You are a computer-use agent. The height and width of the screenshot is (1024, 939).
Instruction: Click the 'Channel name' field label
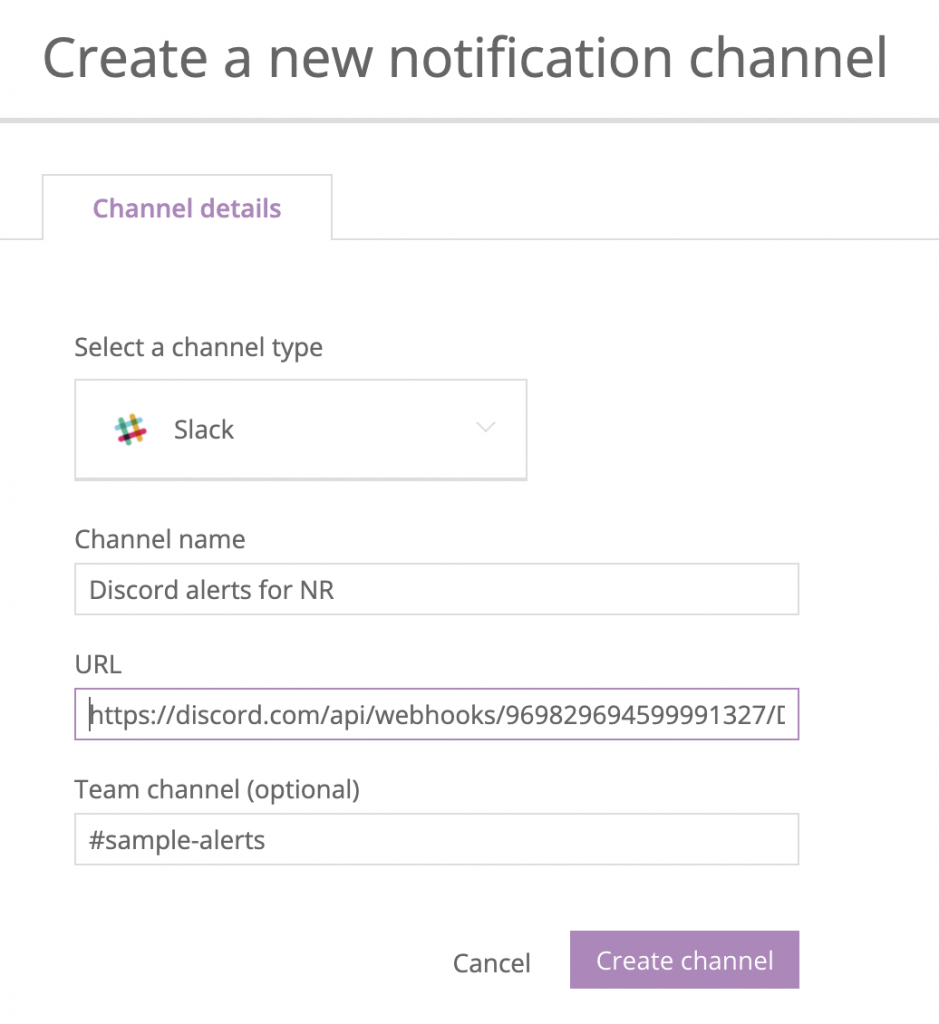[x=160, y=539]
